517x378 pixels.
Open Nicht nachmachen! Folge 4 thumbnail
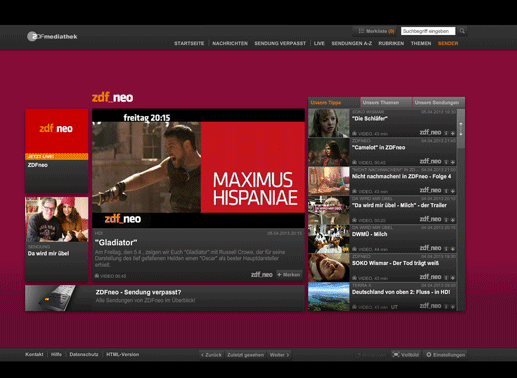coord(329,181)
